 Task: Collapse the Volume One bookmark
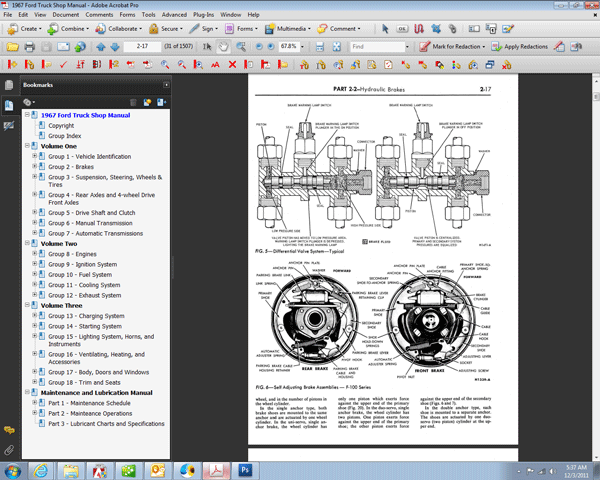point(27,146)
